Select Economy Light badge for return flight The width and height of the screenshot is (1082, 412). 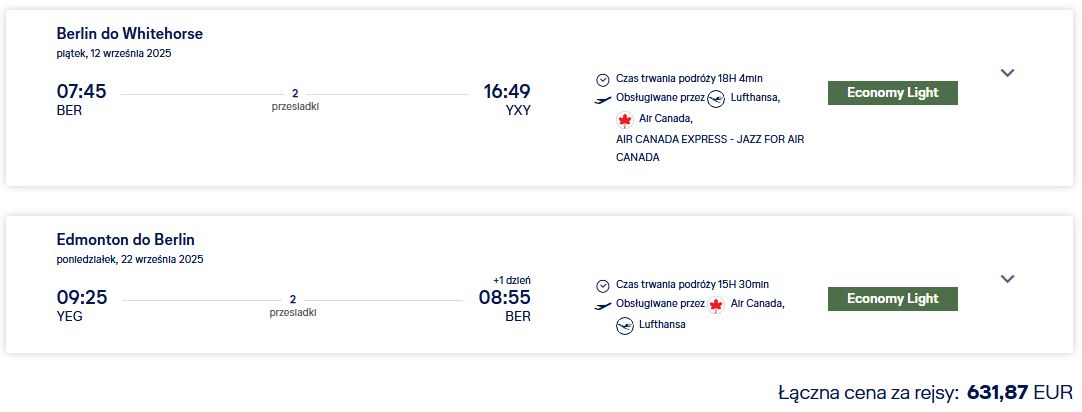(x=892, y=299)
